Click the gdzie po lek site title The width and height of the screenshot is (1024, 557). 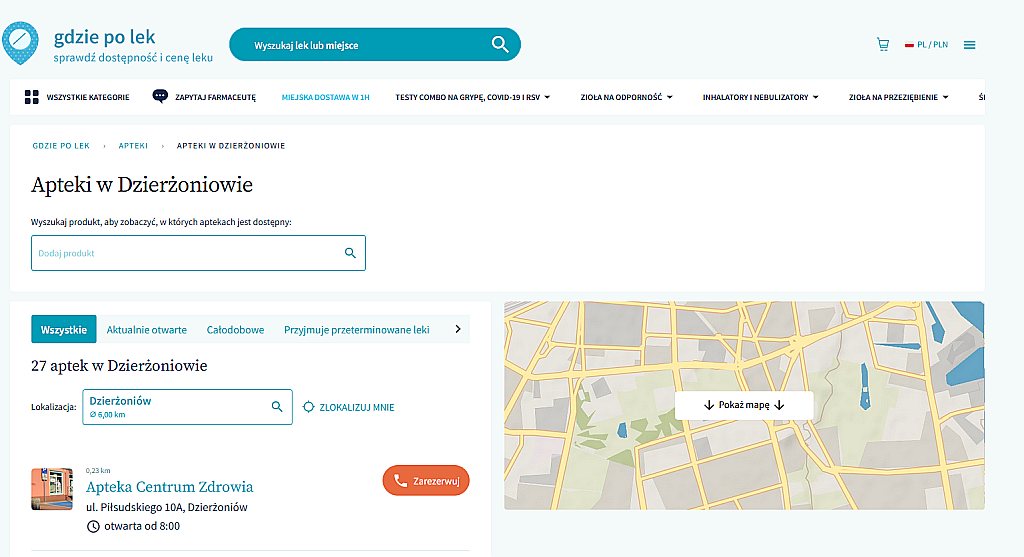104,37
